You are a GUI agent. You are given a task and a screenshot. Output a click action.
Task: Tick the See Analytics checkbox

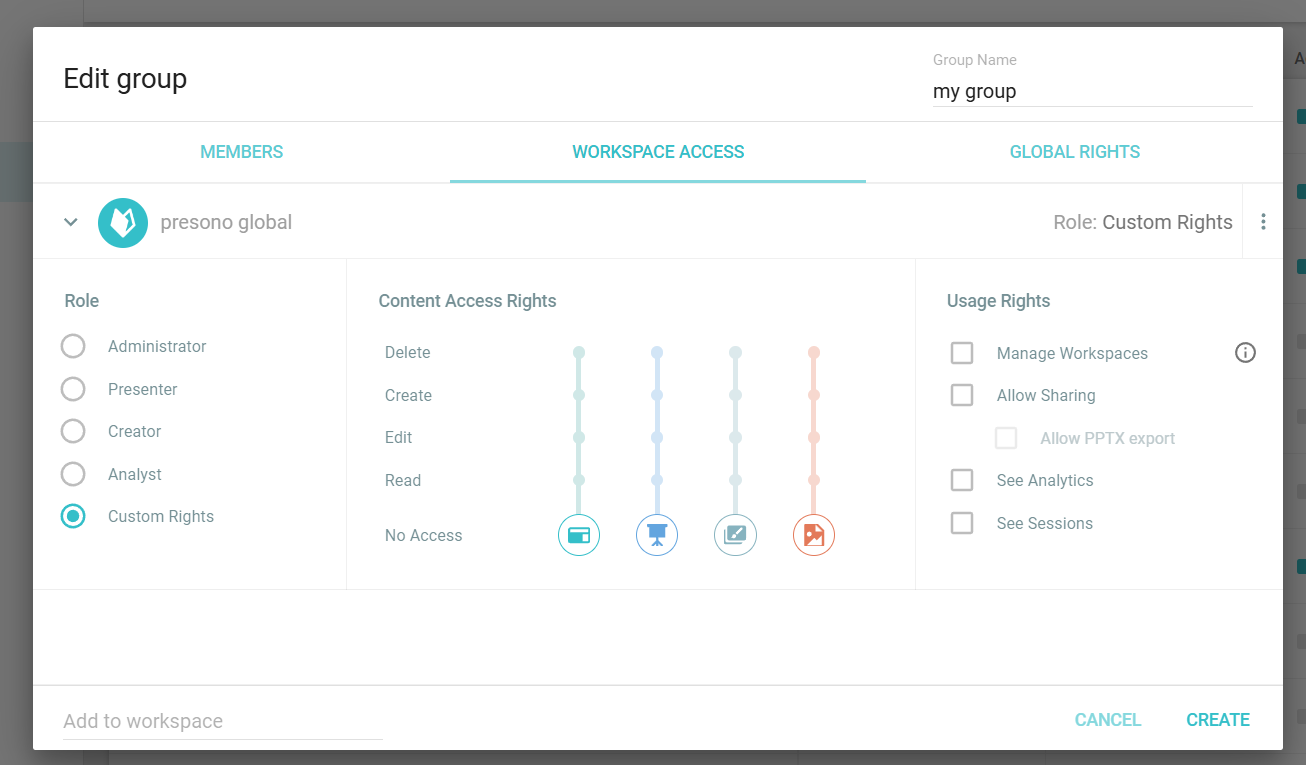[962, 480]
